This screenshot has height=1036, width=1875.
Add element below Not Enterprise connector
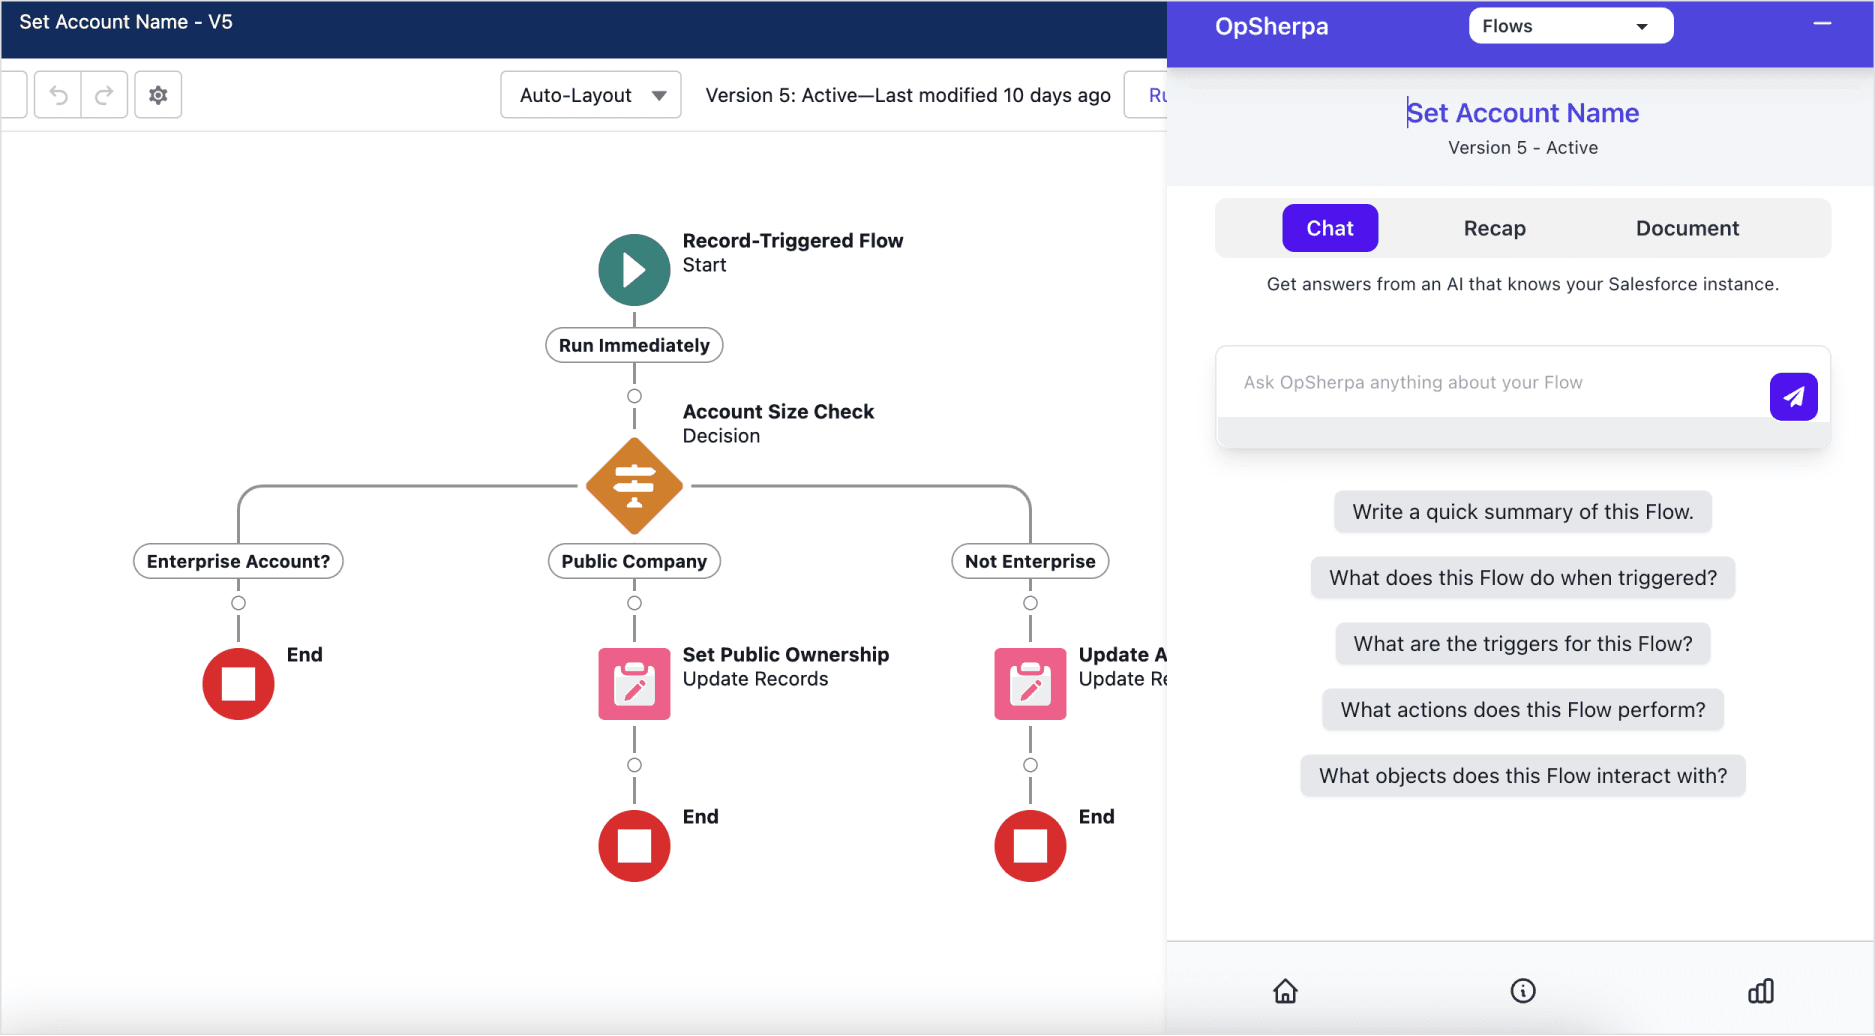click(1030, 603)
